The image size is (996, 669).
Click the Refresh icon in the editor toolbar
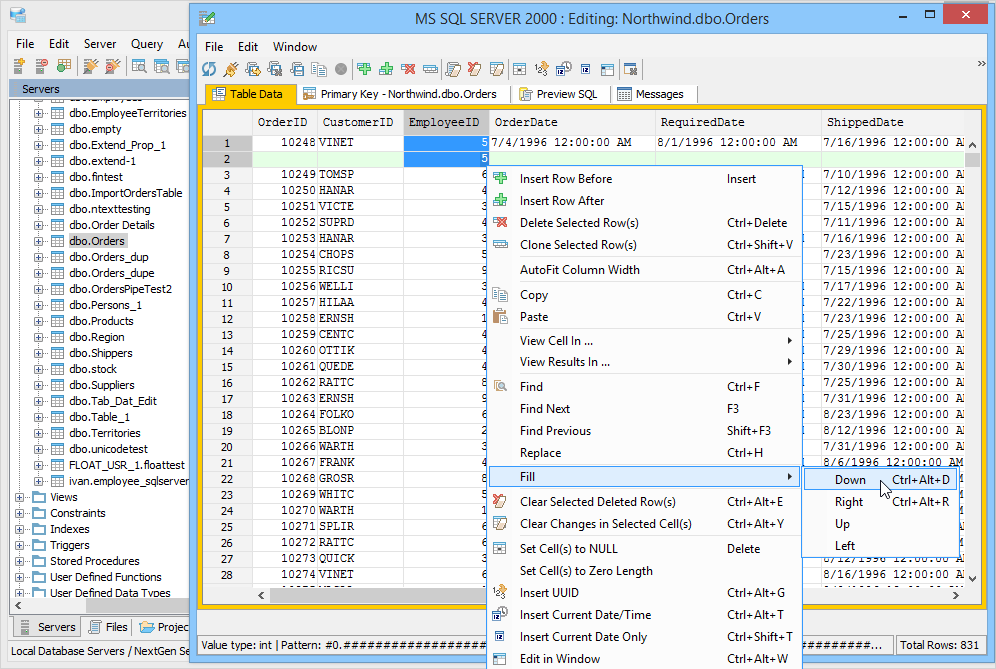pos(209,69)
